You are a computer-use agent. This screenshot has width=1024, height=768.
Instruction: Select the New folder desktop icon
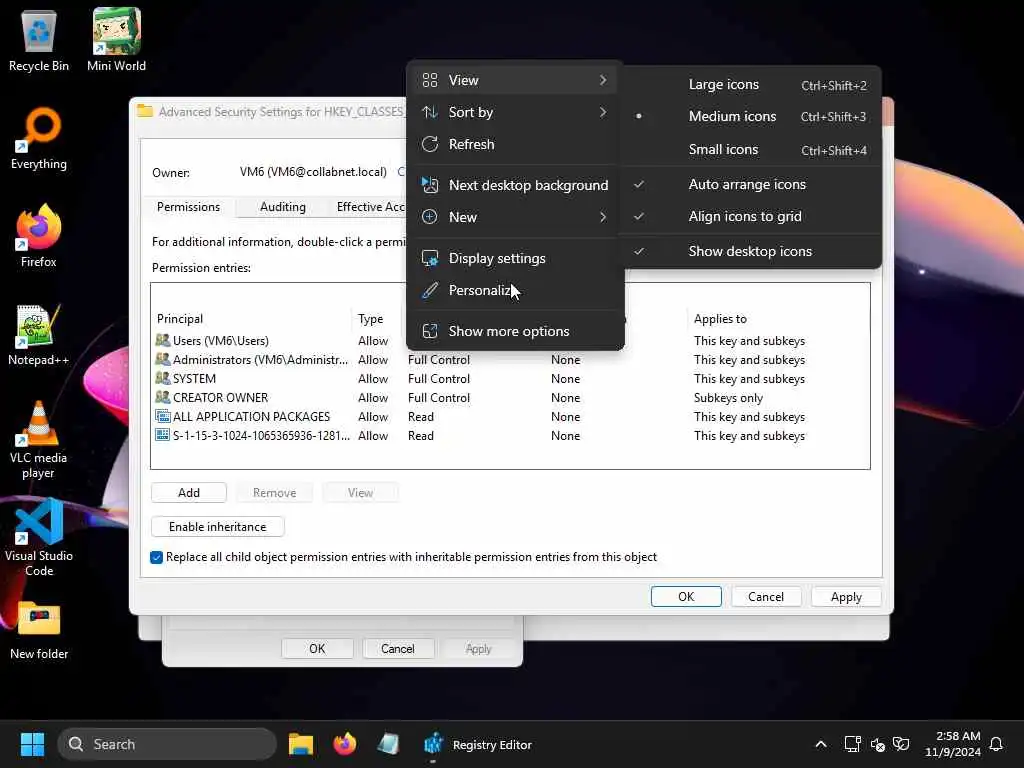click(x=39, y=630)
